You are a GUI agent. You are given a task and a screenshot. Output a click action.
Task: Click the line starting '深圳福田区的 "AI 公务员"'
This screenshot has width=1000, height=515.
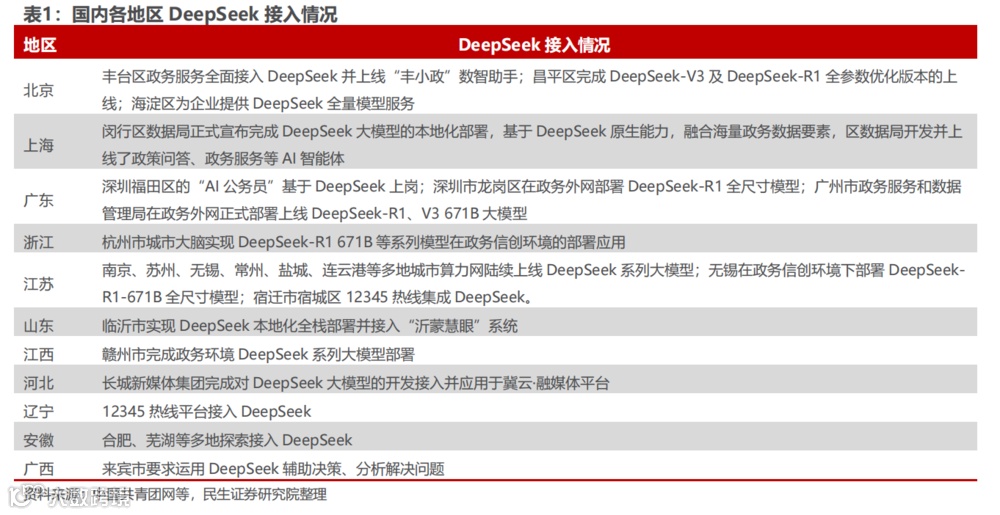coord(532,186)
